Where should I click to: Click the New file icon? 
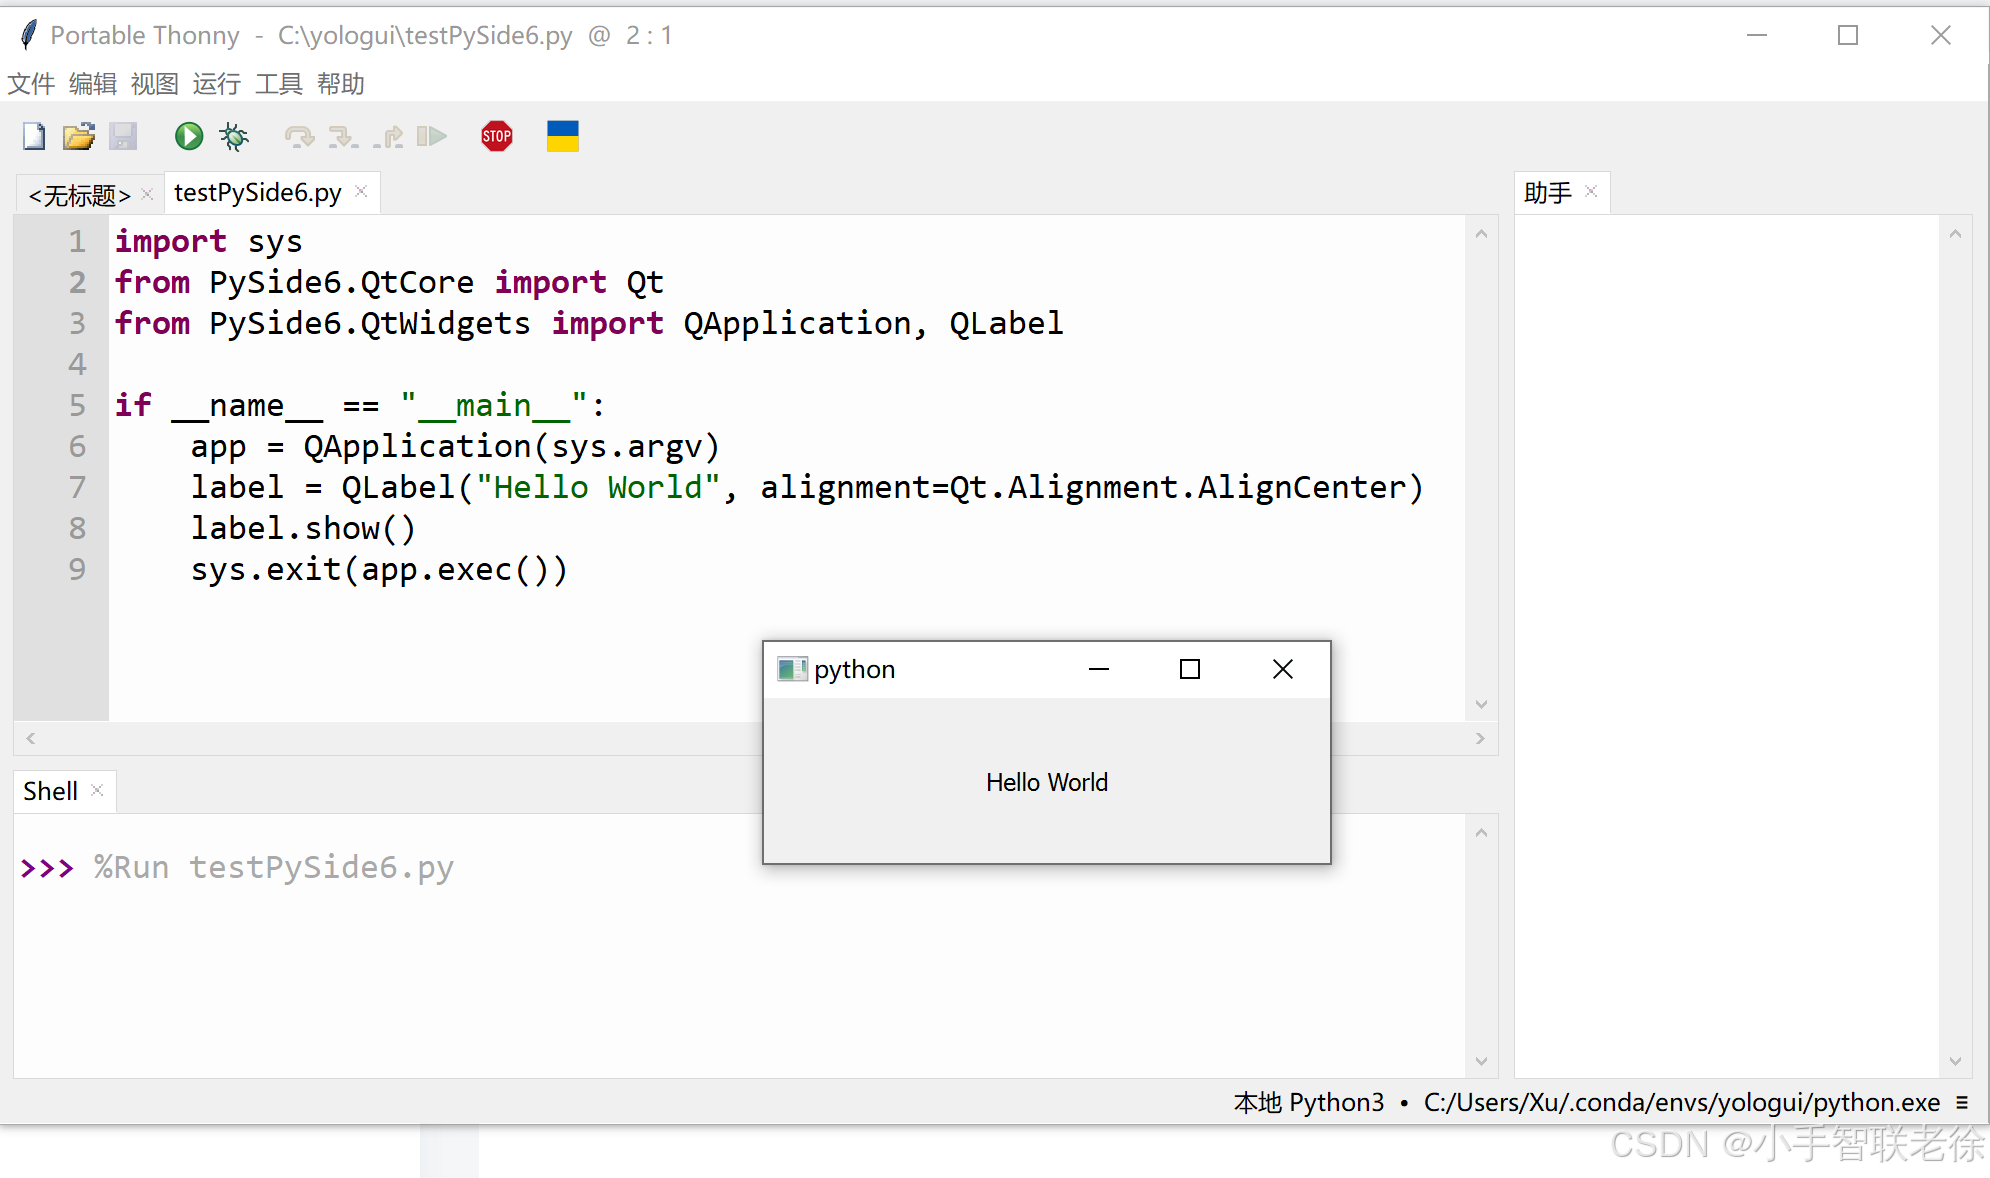pyautogui.click(x=34, y=136)
